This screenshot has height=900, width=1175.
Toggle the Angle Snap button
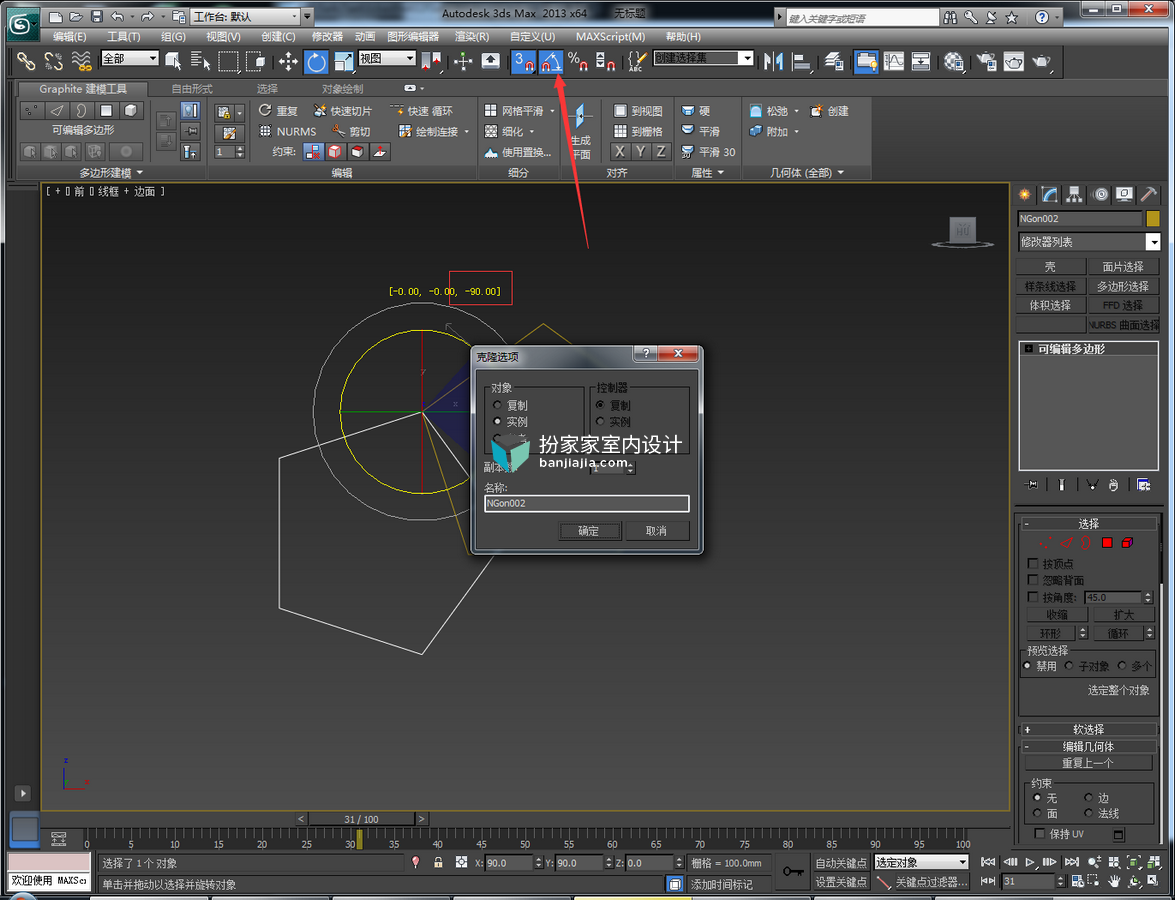tap(551, 61)
